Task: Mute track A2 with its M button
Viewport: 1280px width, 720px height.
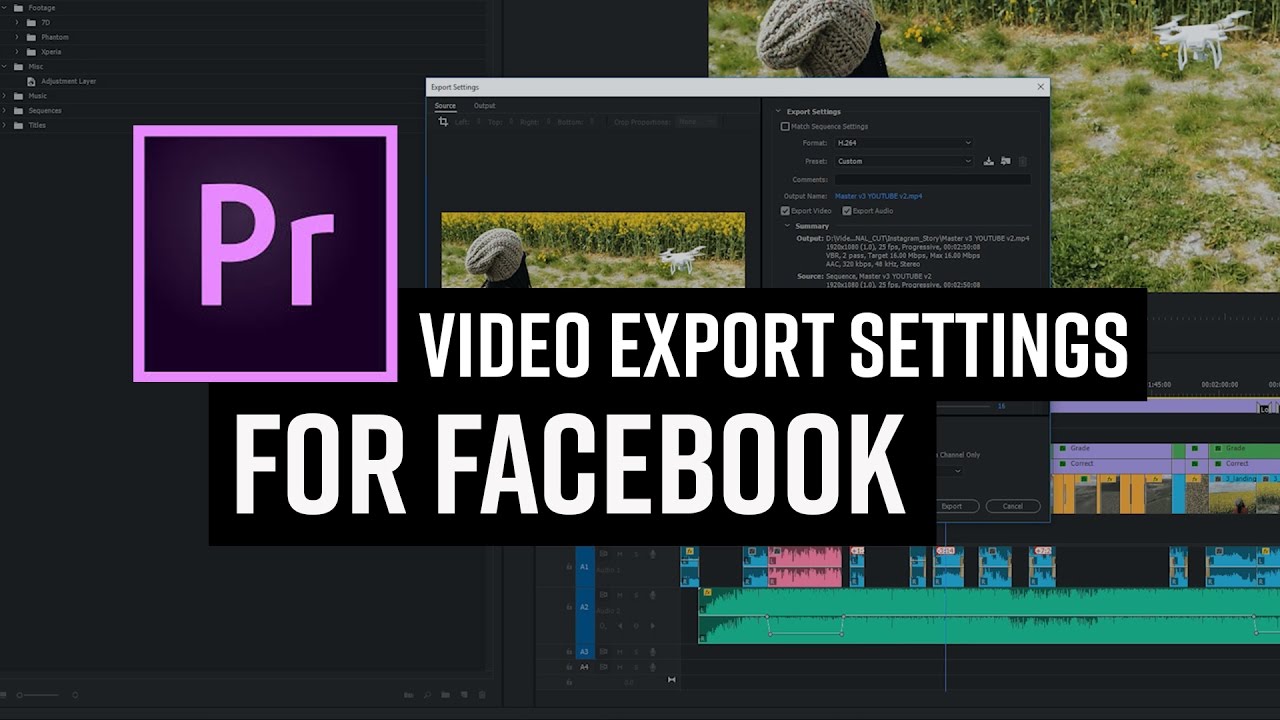Action: click(x=619, y=594)
